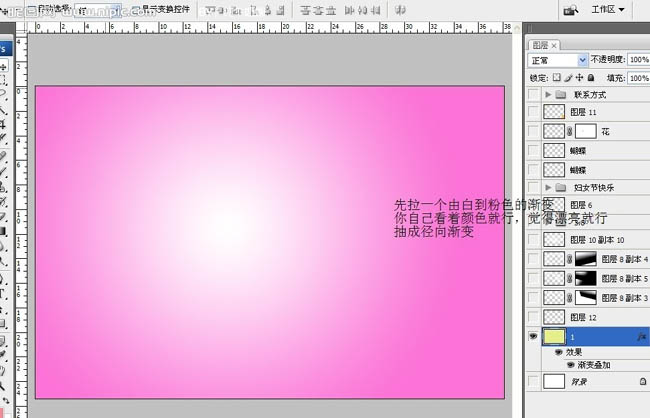The height and width of the screenshot is (418, 650).
Task: Hide layer 1 with its eye icon
Action: coord(533,336)
